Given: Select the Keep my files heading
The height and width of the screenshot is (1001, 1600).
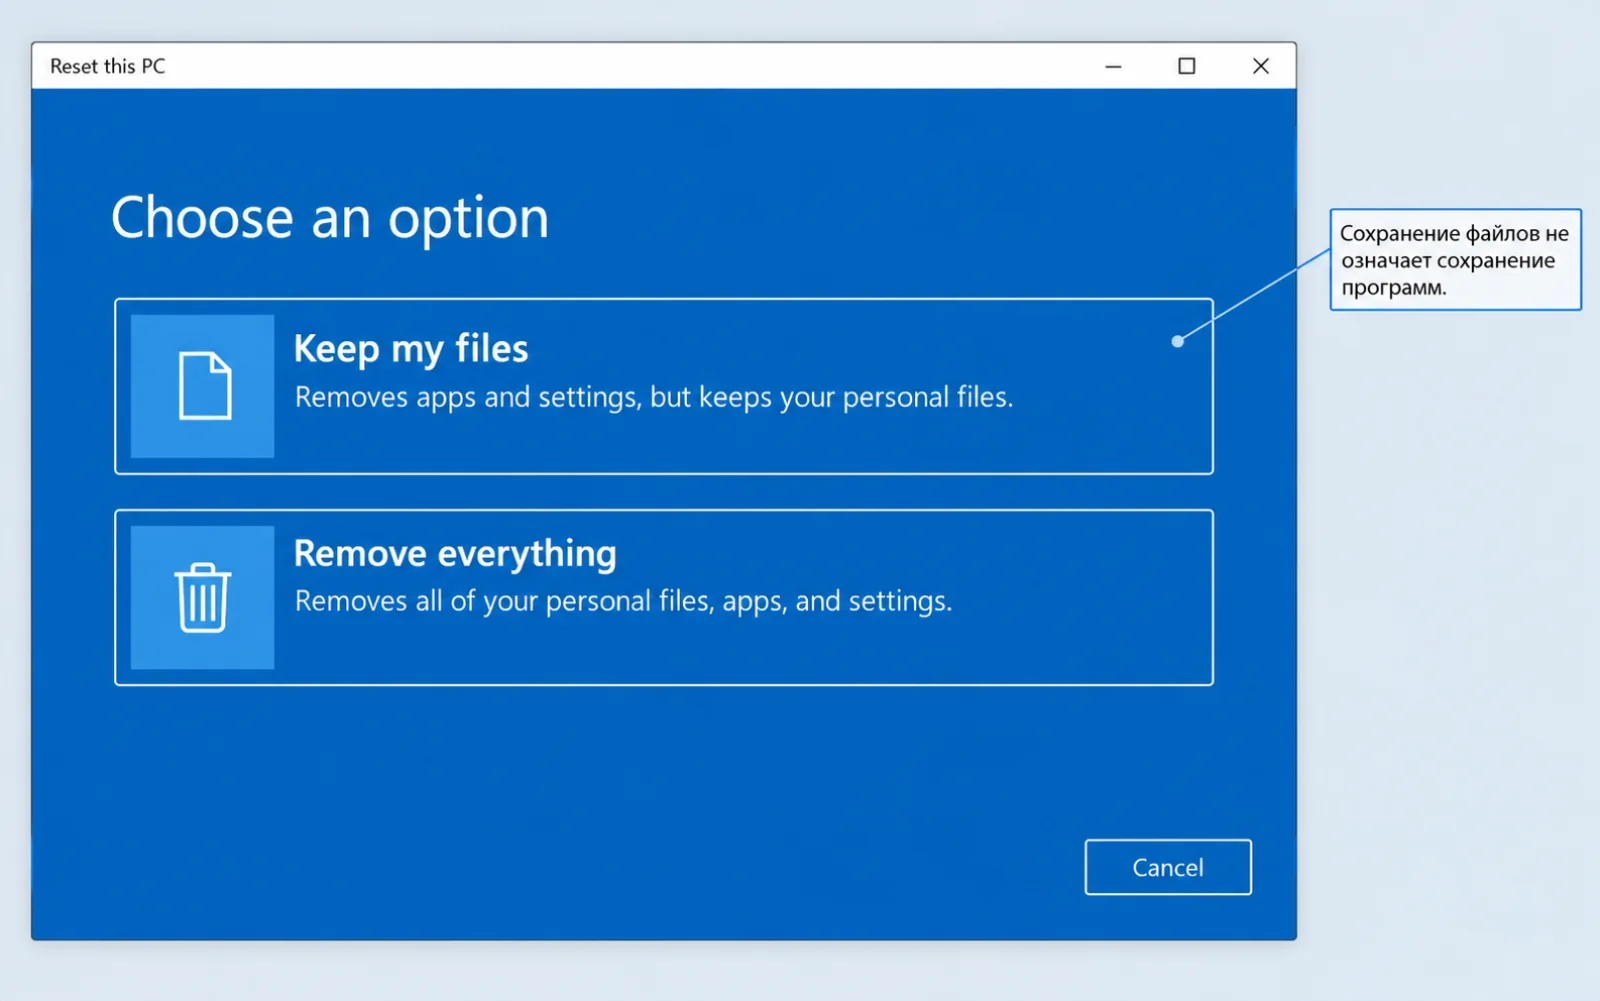Looking at the screenshot, I should point(411,349).
